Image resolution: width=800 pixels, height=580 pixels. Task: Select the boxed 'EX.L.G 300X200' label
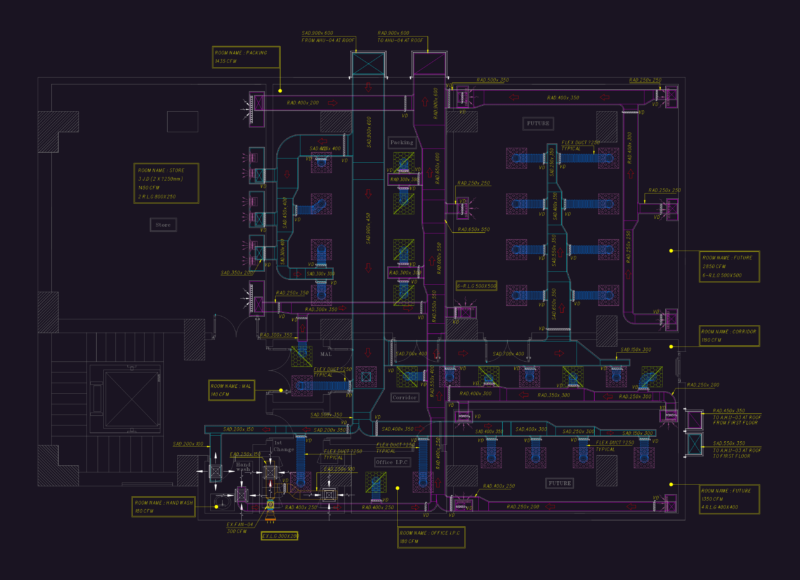click(280, 536)
